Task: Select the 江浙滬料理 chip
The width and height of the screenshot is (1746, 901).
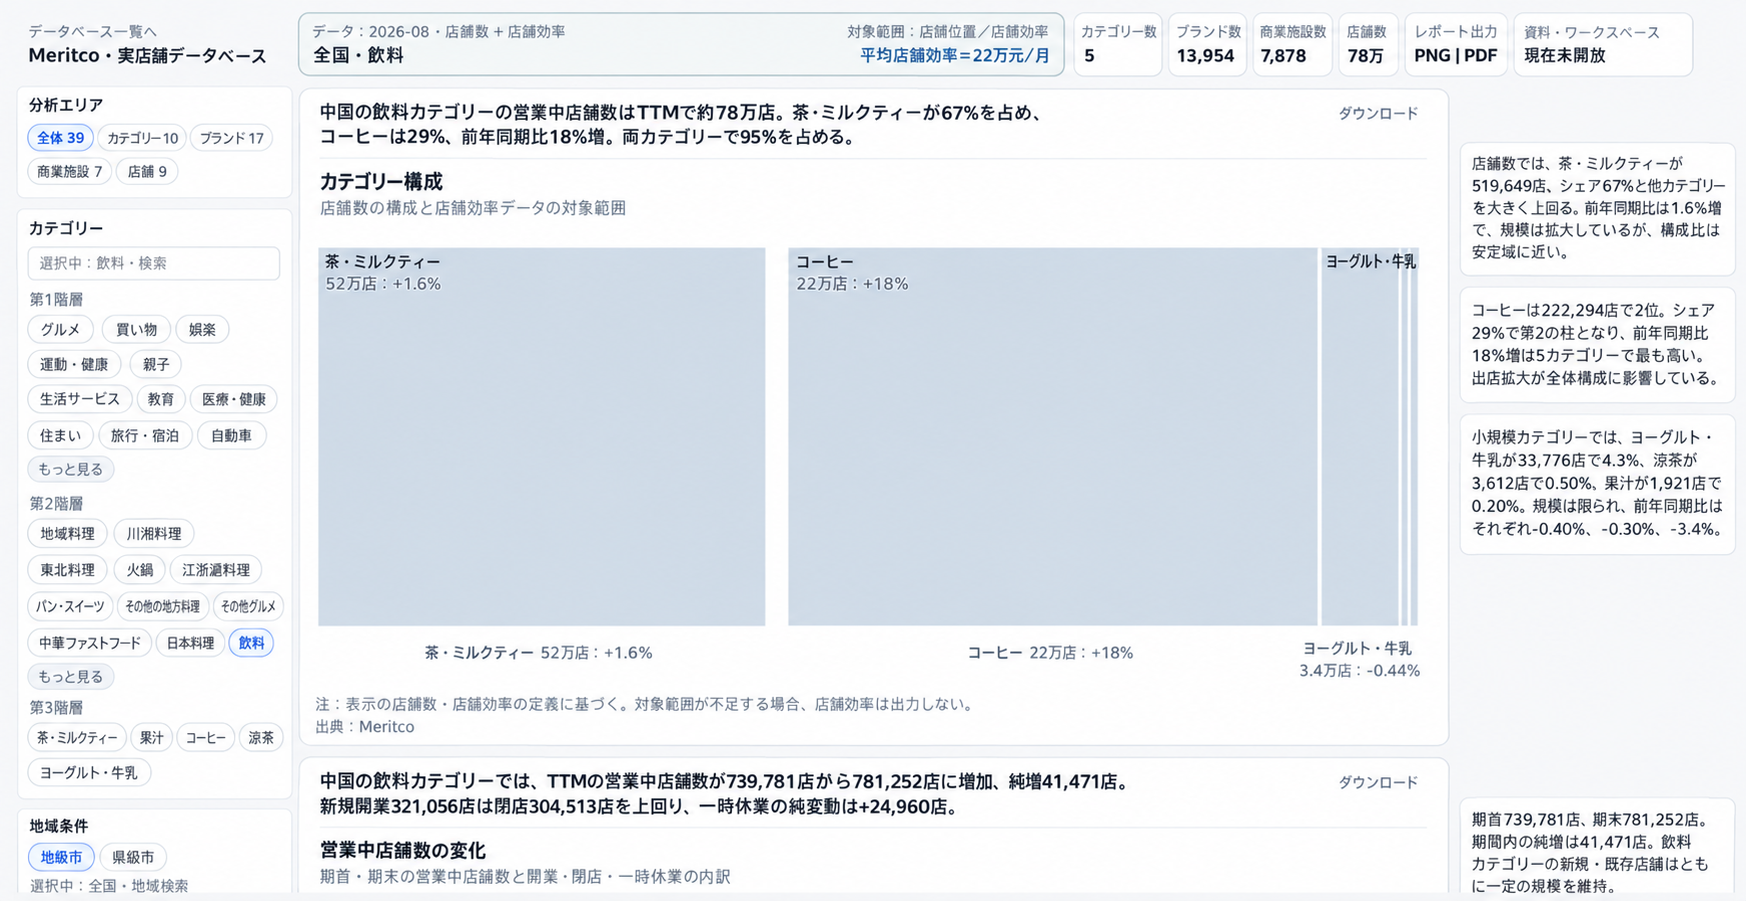Action: (216, 569)
